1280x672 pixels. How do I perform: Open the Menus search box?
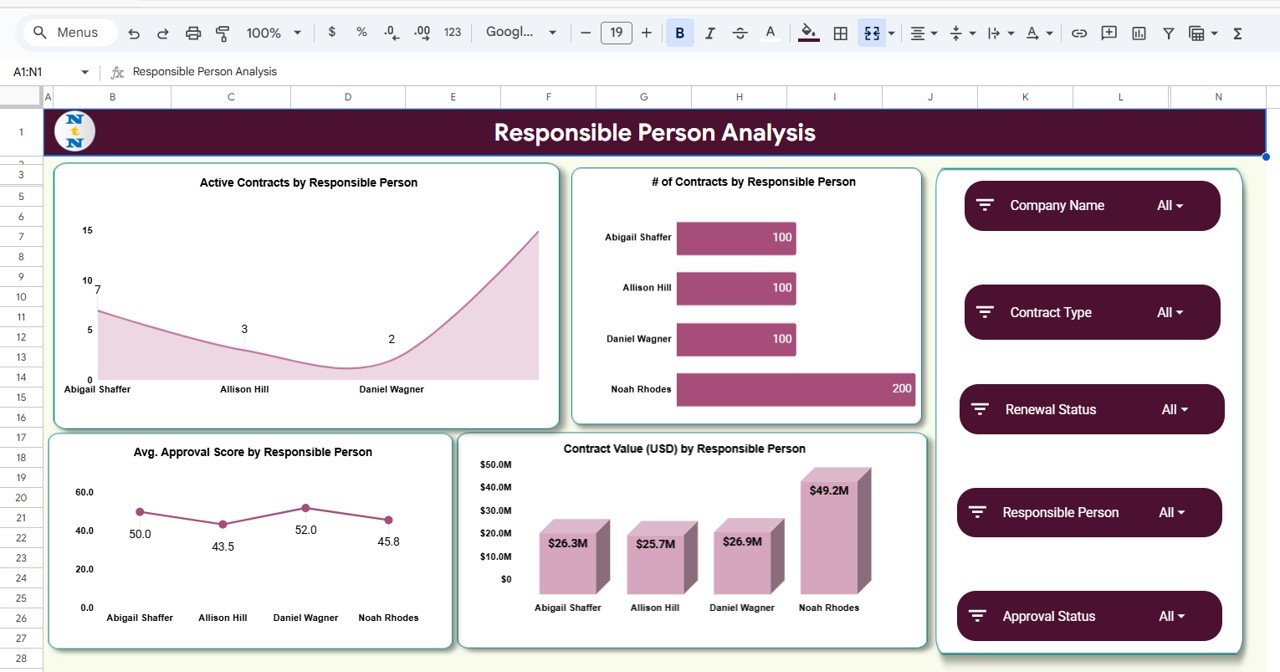point(67,32)
